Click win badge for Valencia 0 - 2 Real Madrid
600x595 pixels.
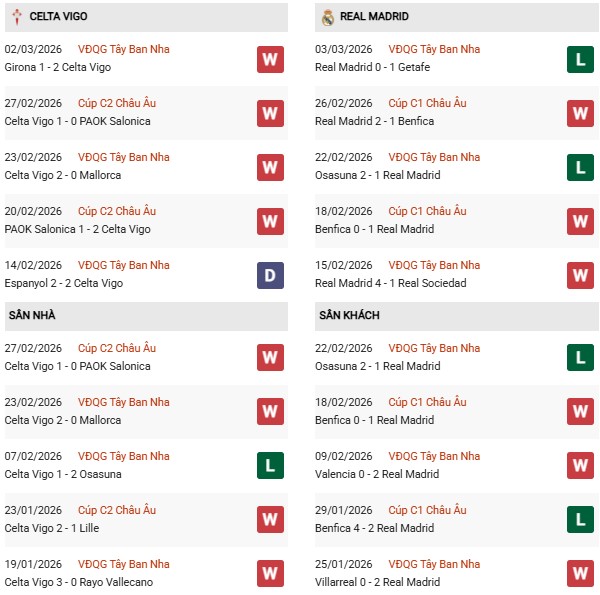(x=580, y=465)
